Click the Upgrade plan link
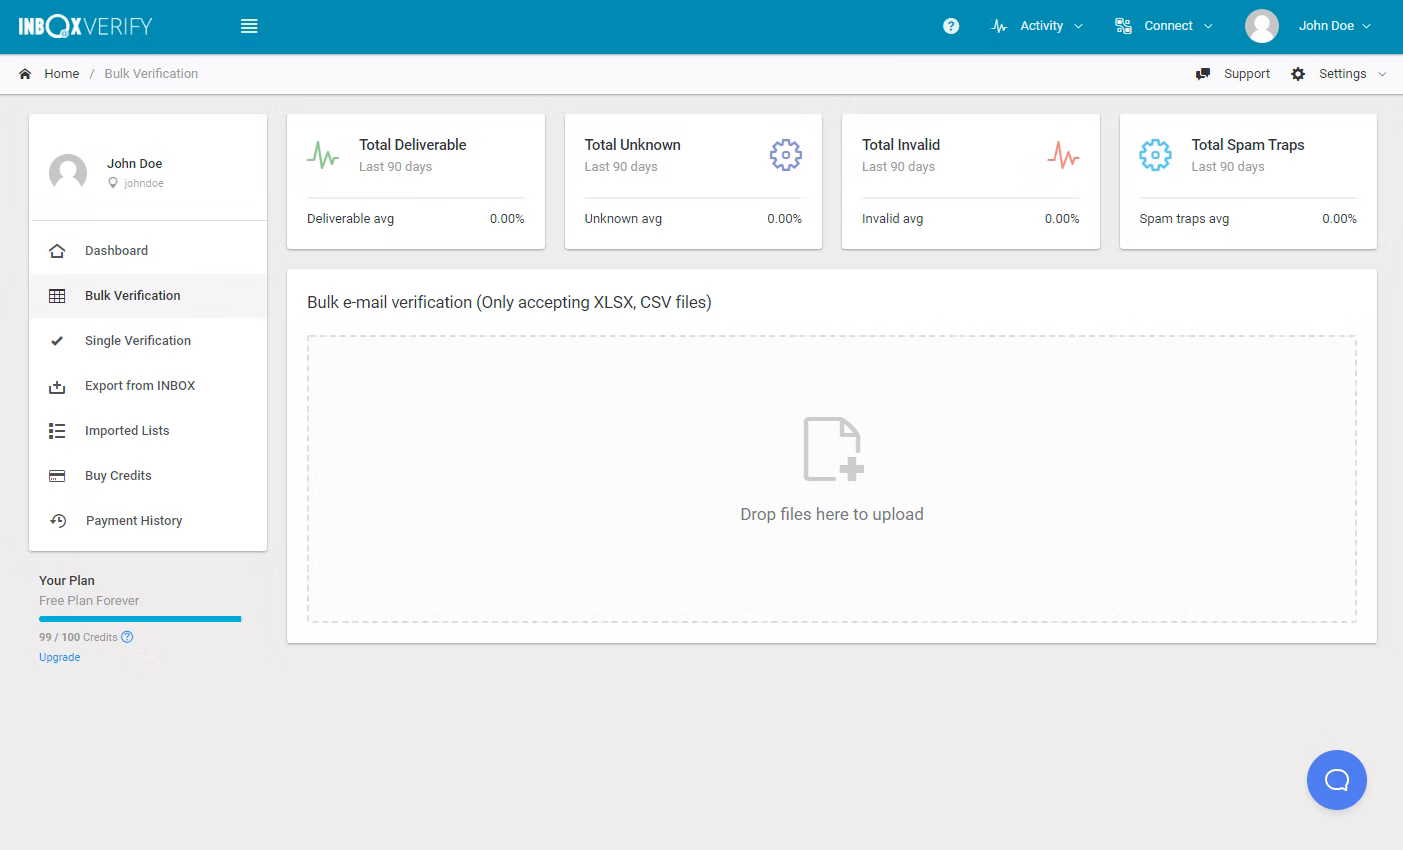 (x=60, y=657)
